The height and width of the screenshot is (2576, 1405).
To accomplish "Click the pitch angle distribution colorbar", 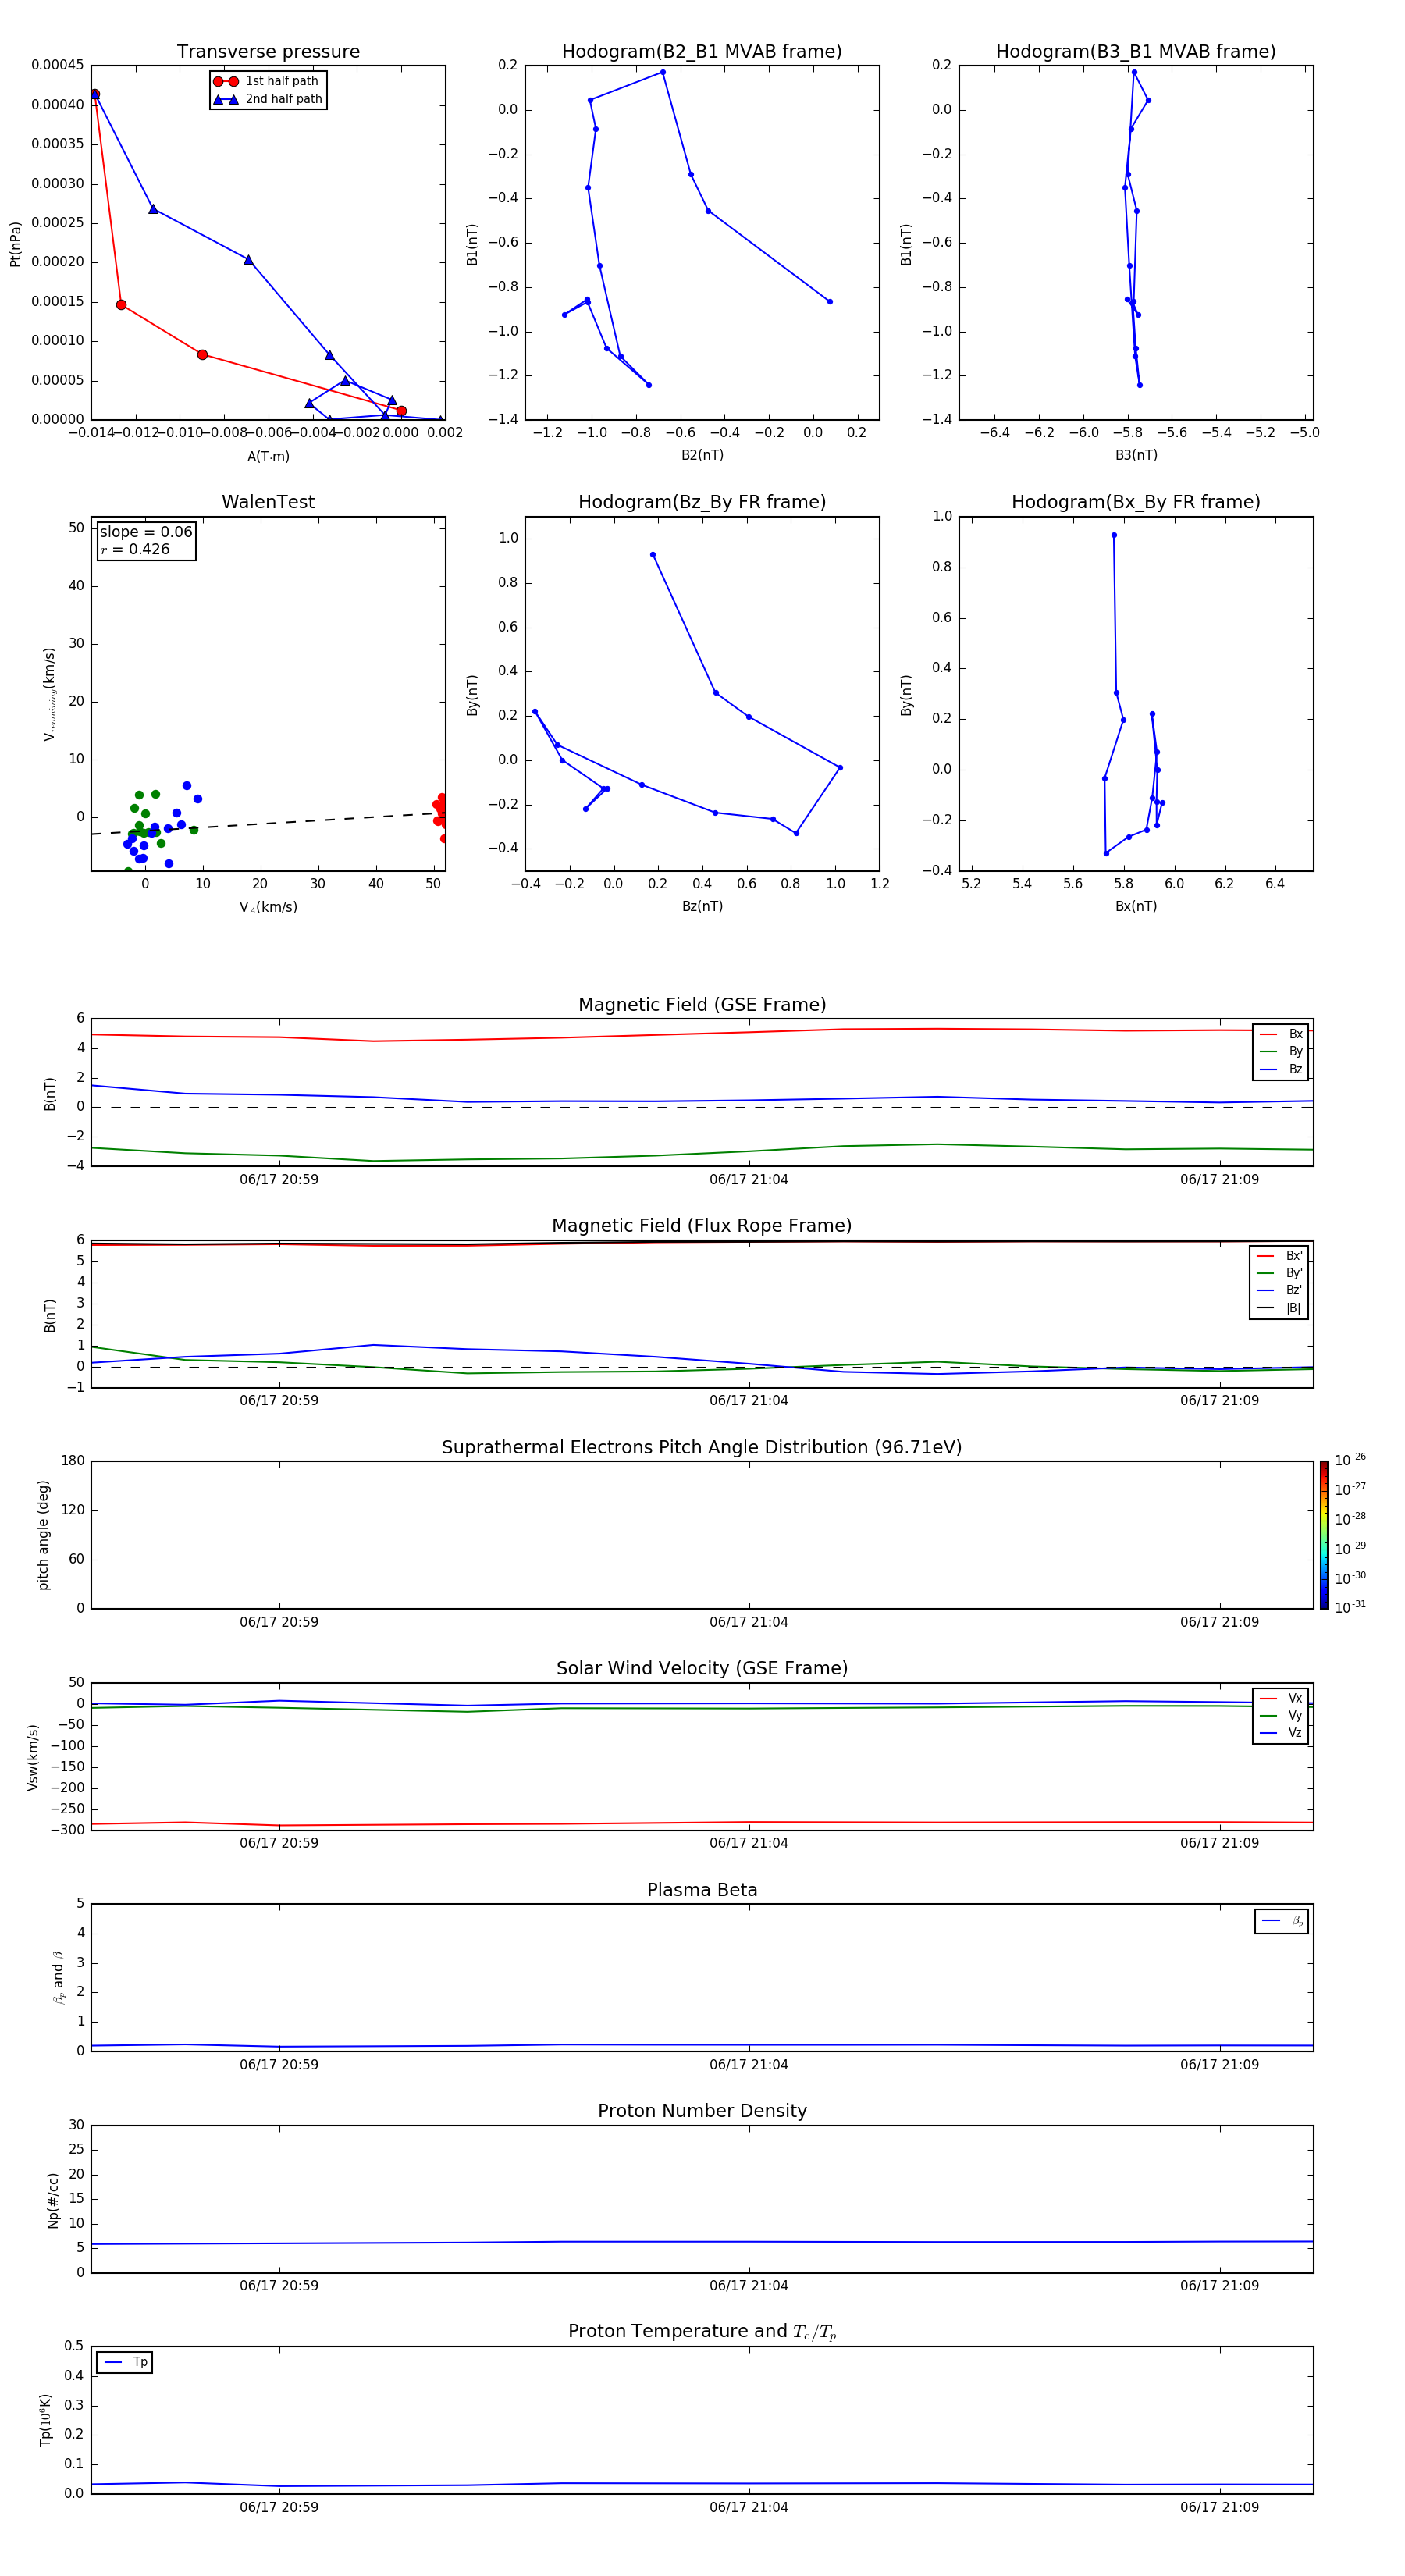I will [x=1323, y=1534].
